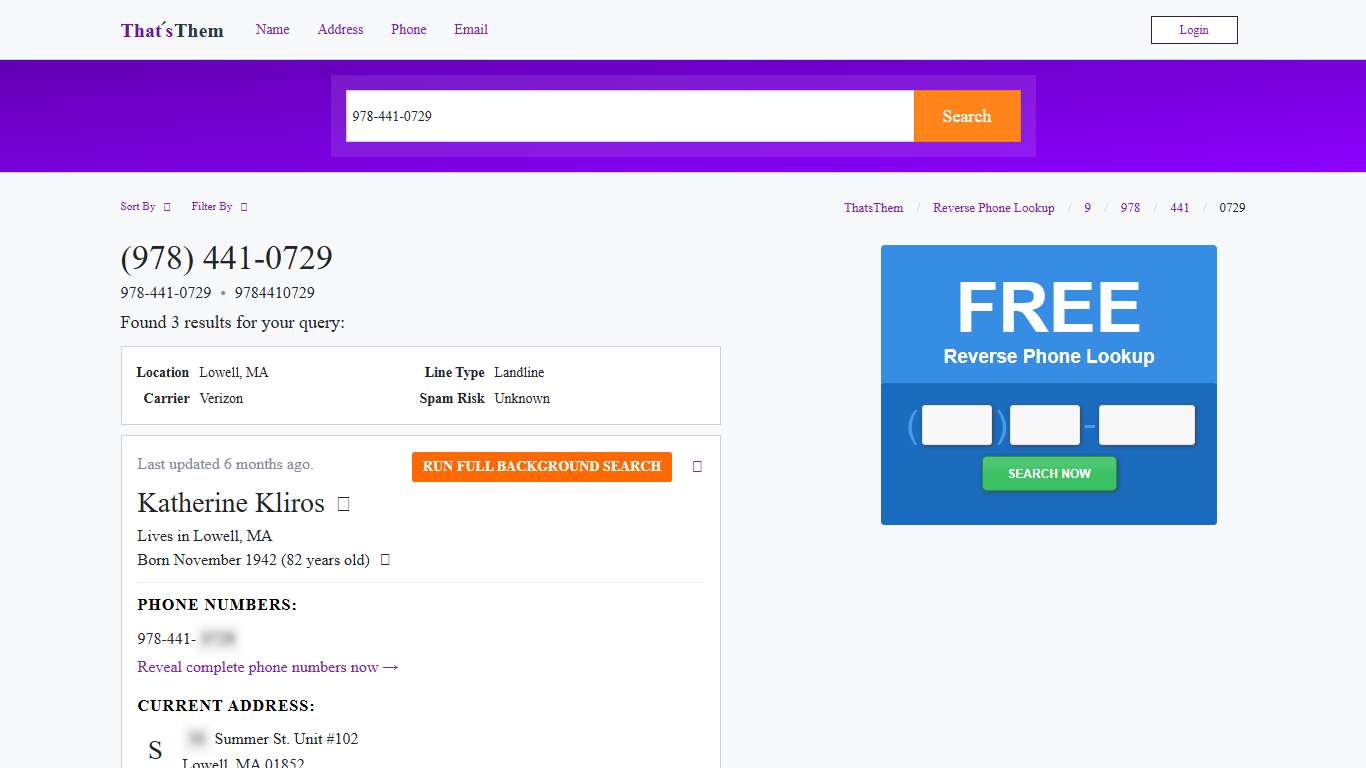Run full background search
This screenshot has width=1366, height=768.
point(541,467)
